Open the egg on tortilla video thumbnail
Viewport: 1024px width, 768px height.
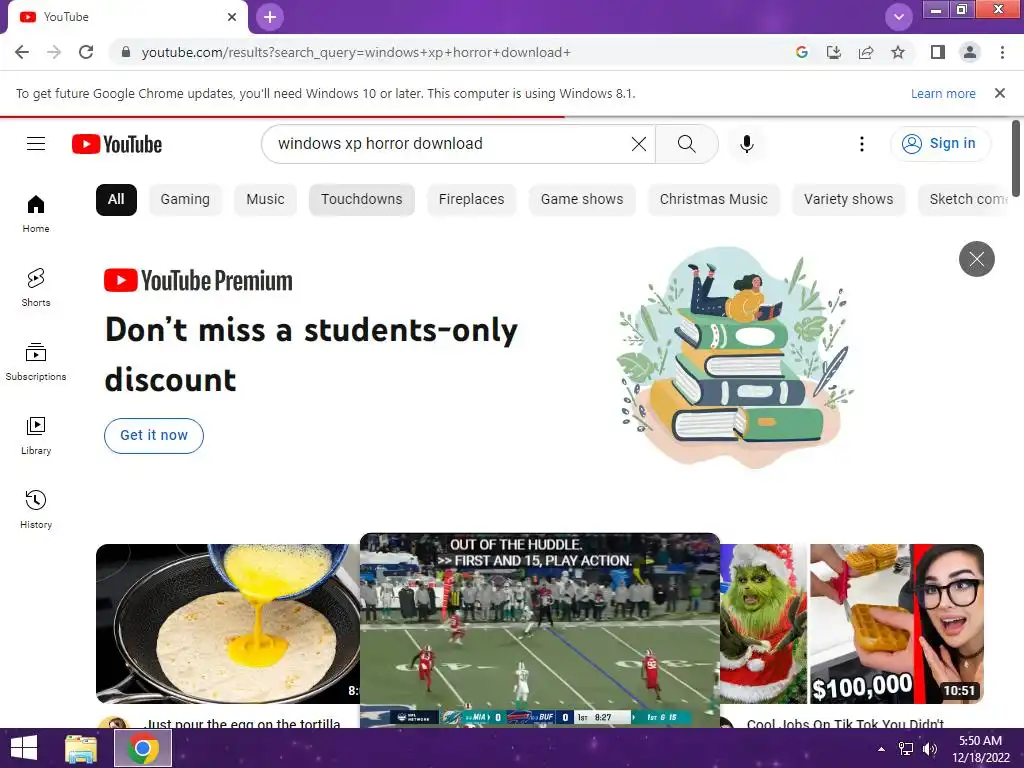228,624
